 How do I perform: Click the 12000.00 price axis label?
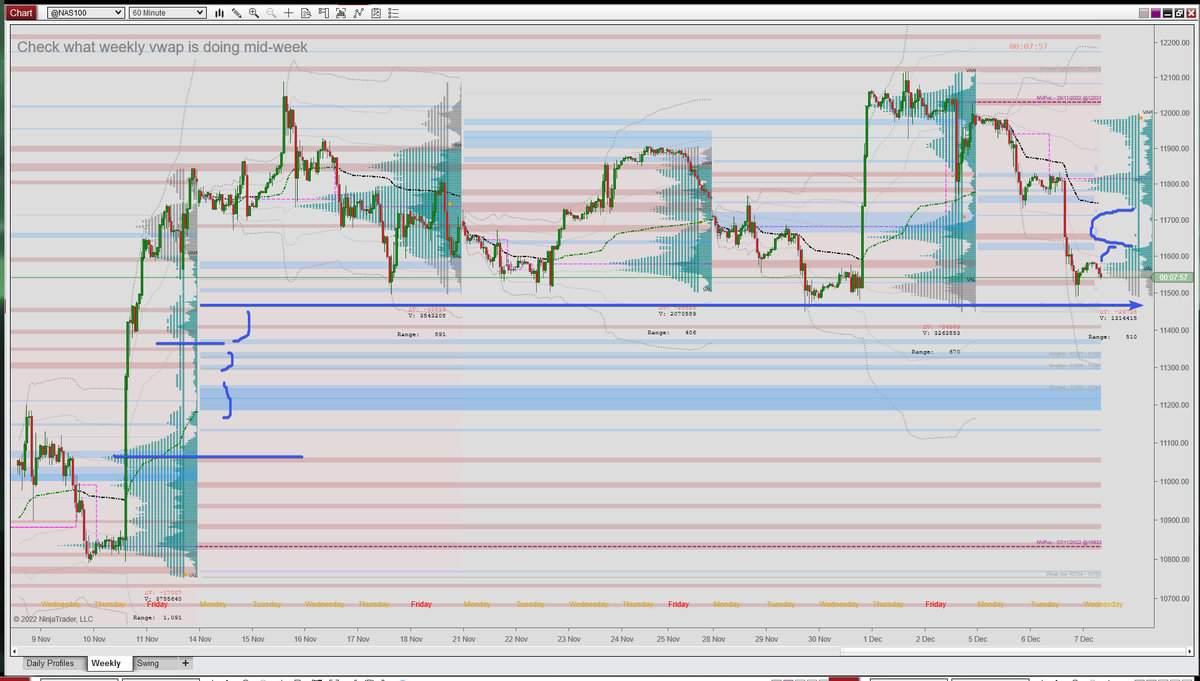tap(1177, 113)
